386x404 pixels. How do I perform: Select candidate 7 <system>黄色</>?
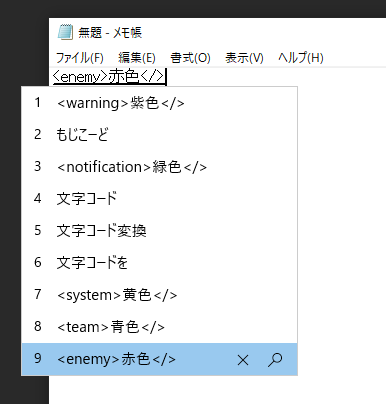coord(159,295)
